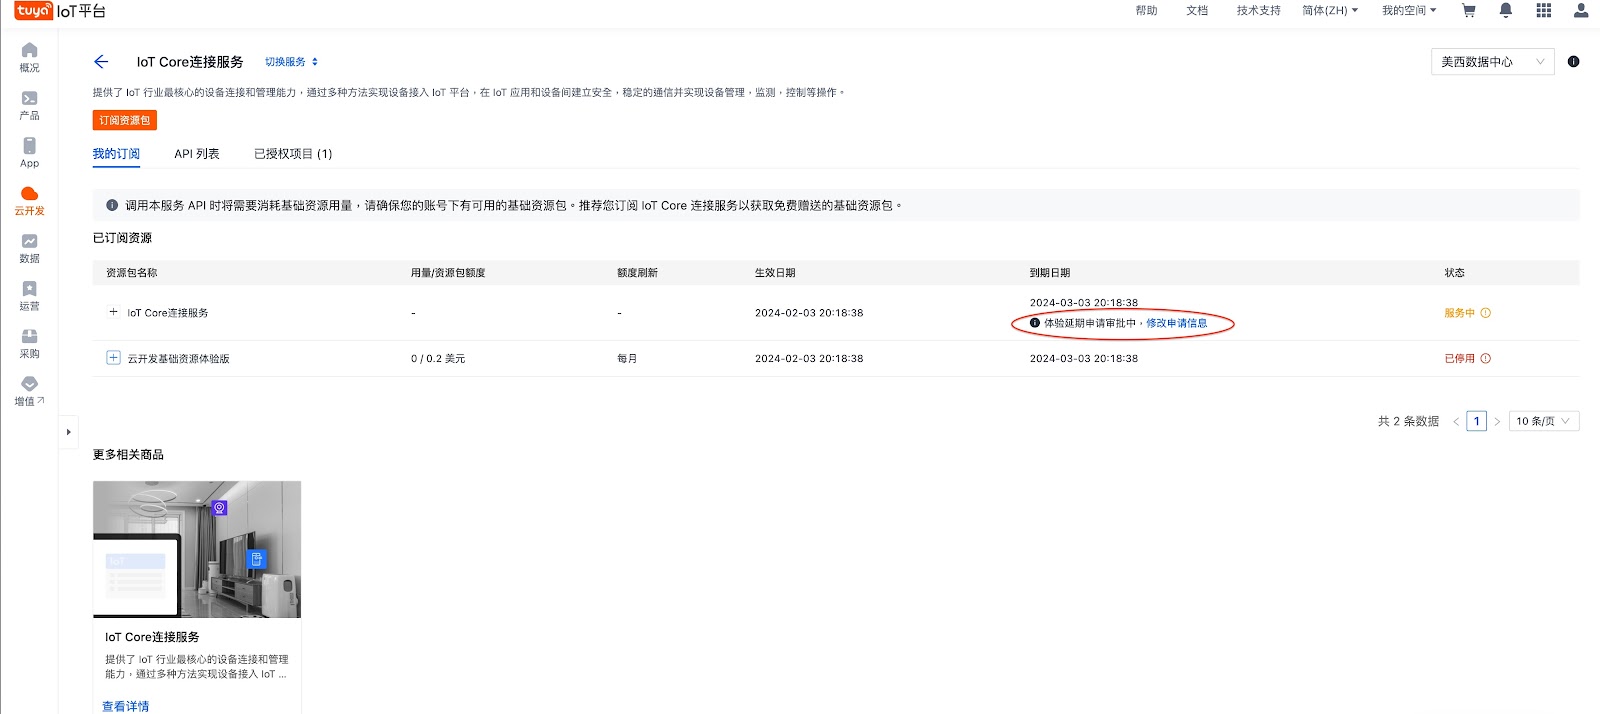This screenshot has height=714, width=1600.
Task: Open the user account profile icon
Action: point(1580,11)
